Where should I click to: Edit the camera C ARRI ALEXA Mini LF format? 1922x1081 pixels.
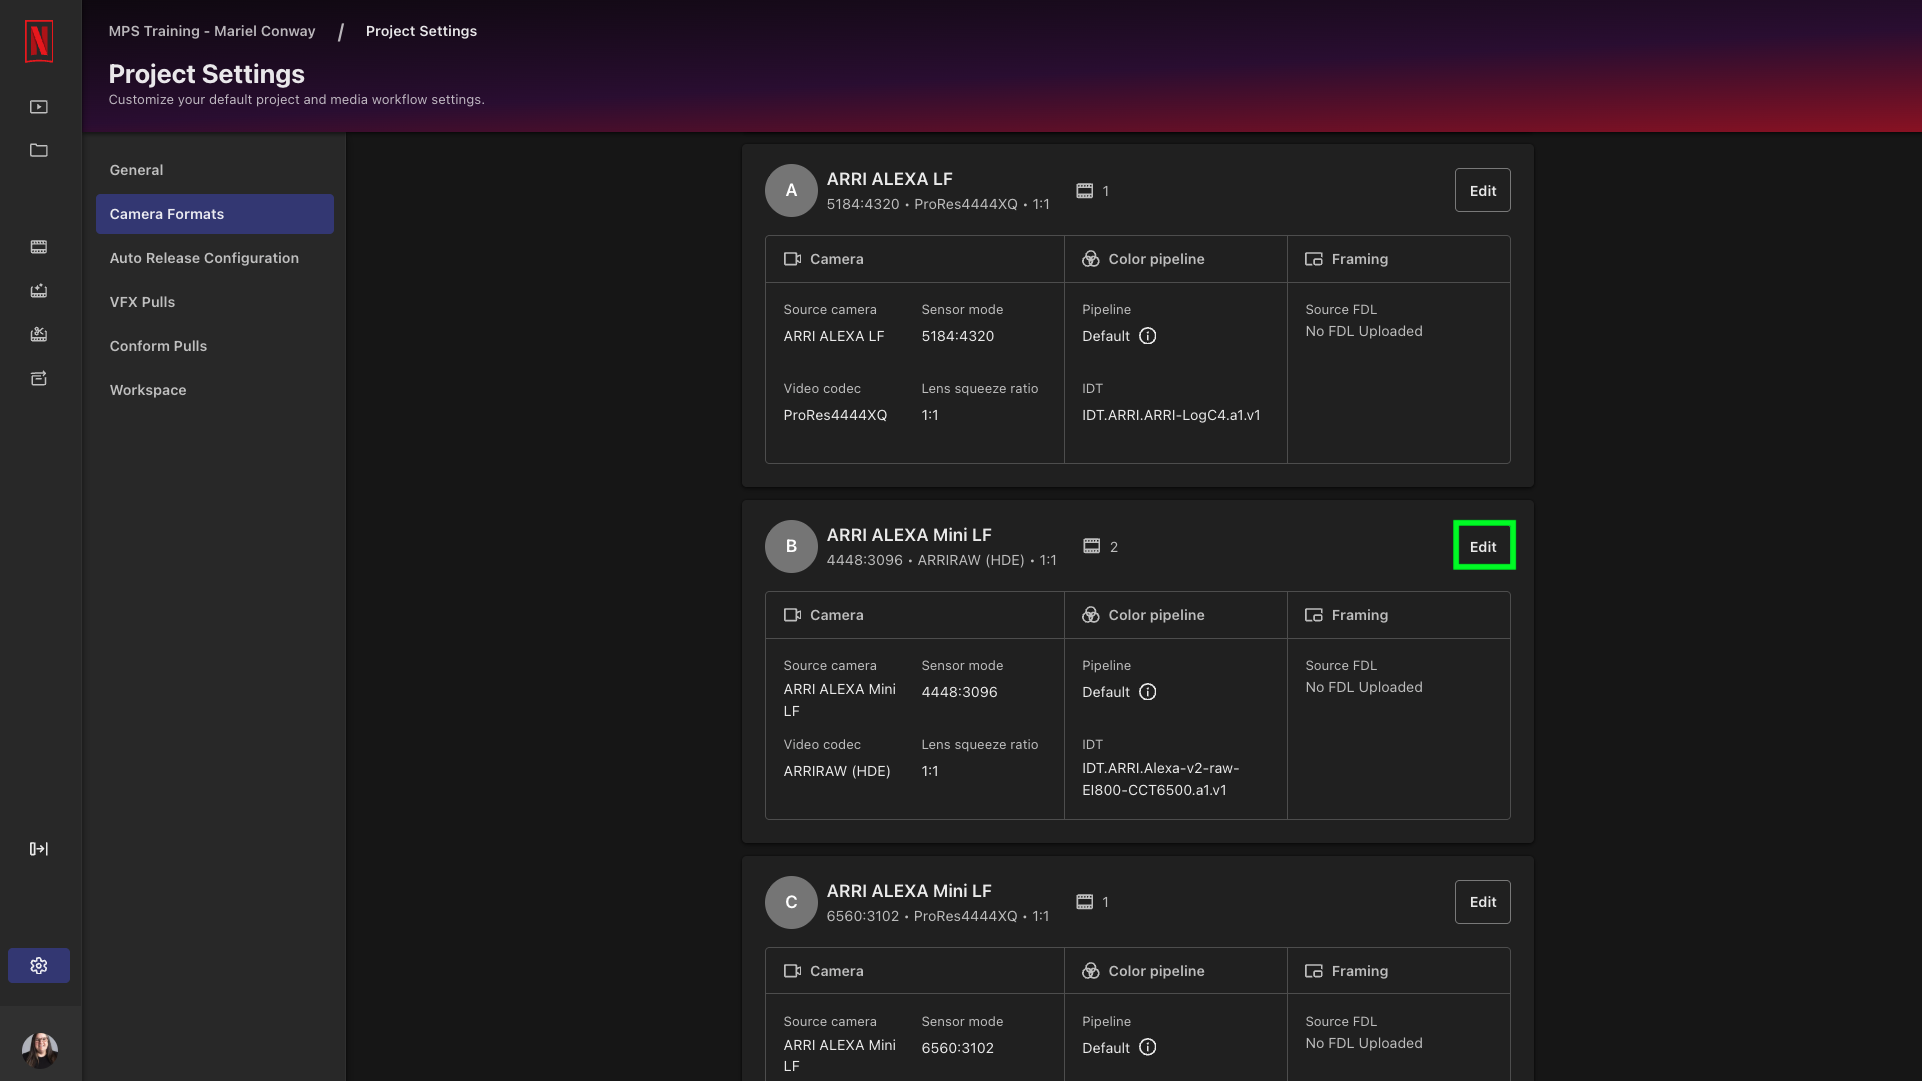pos(1483,902)
